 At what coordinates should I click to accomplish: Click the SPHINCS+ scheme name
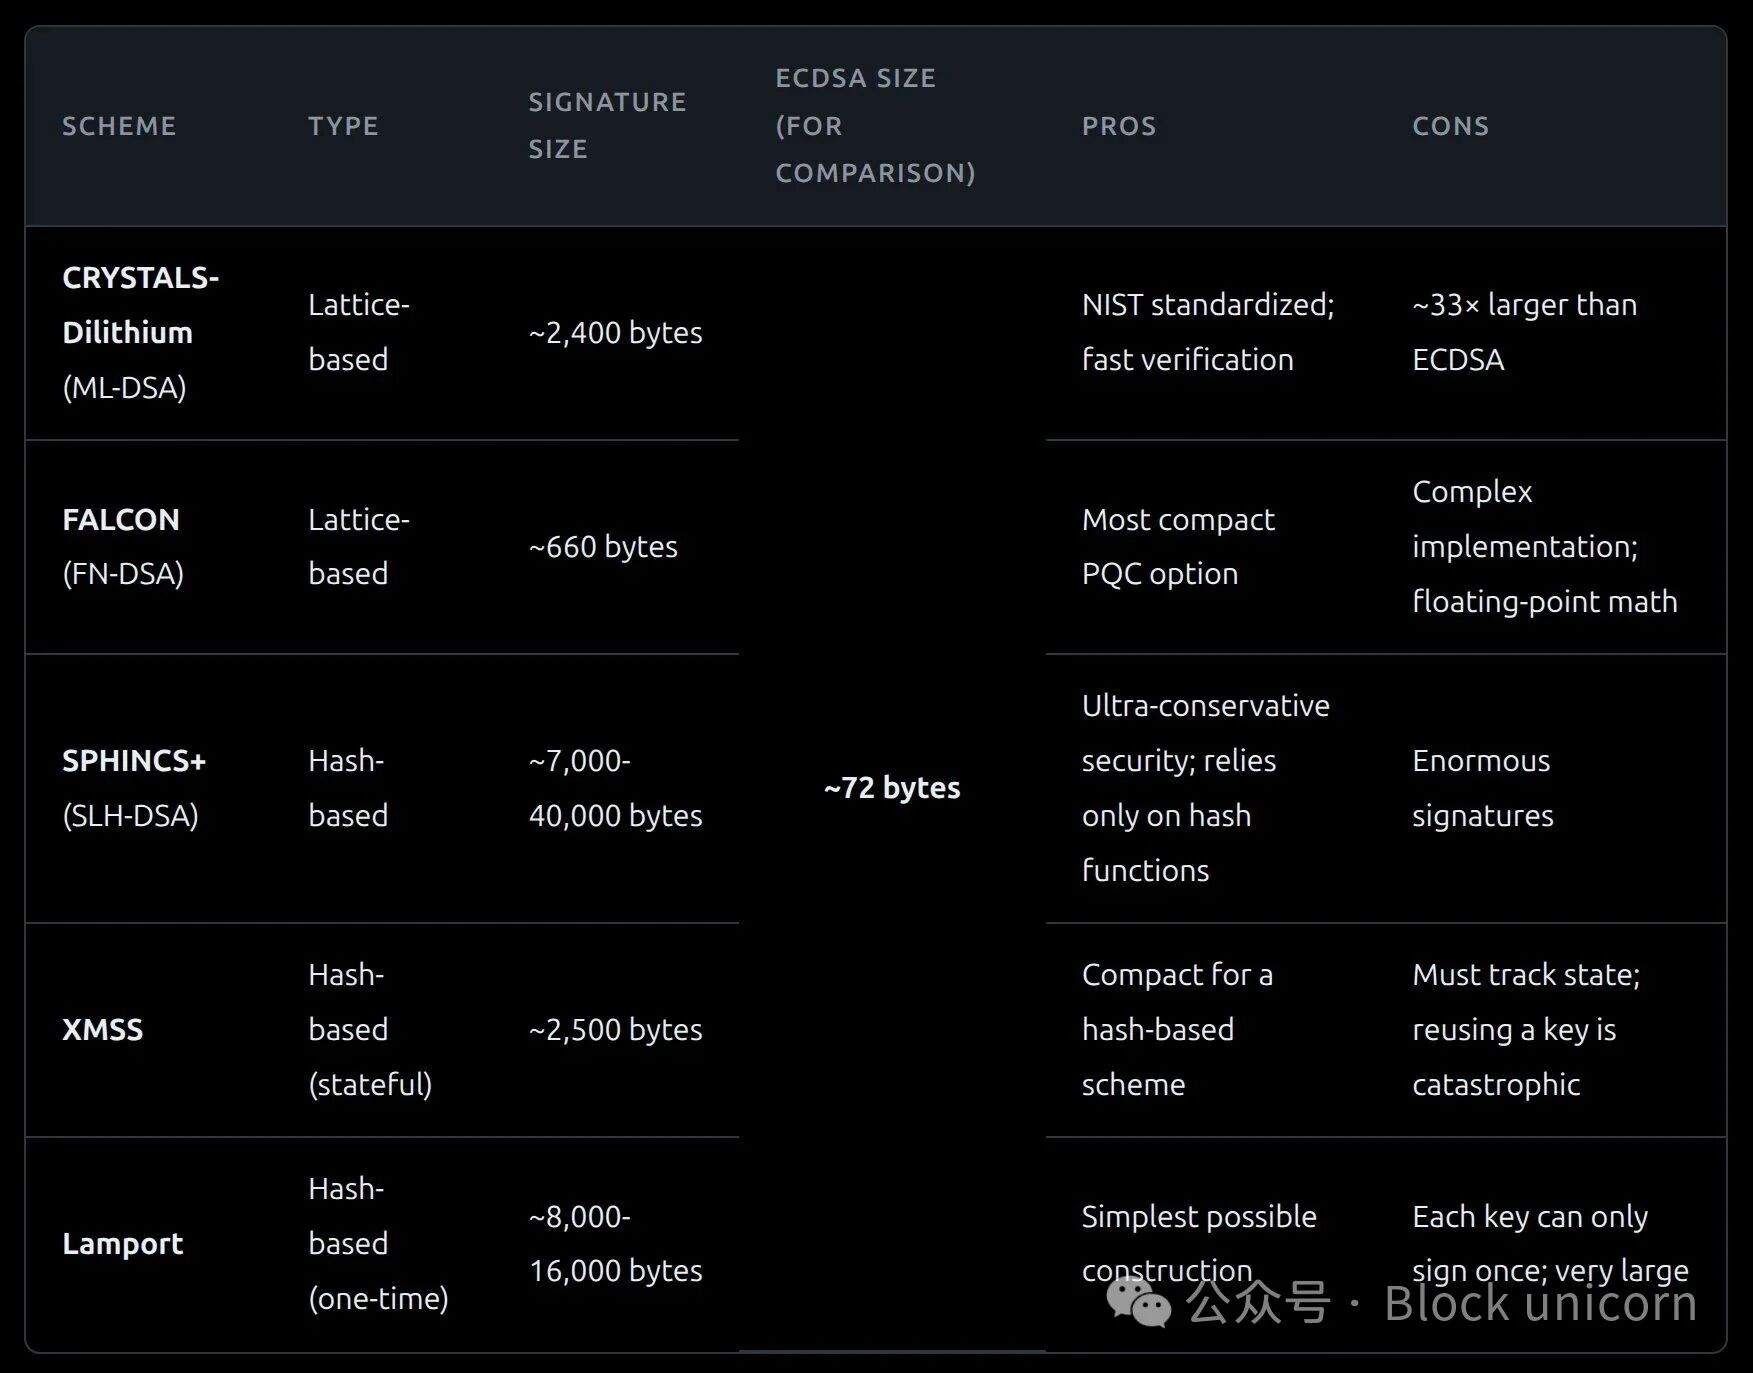(134, 761)
